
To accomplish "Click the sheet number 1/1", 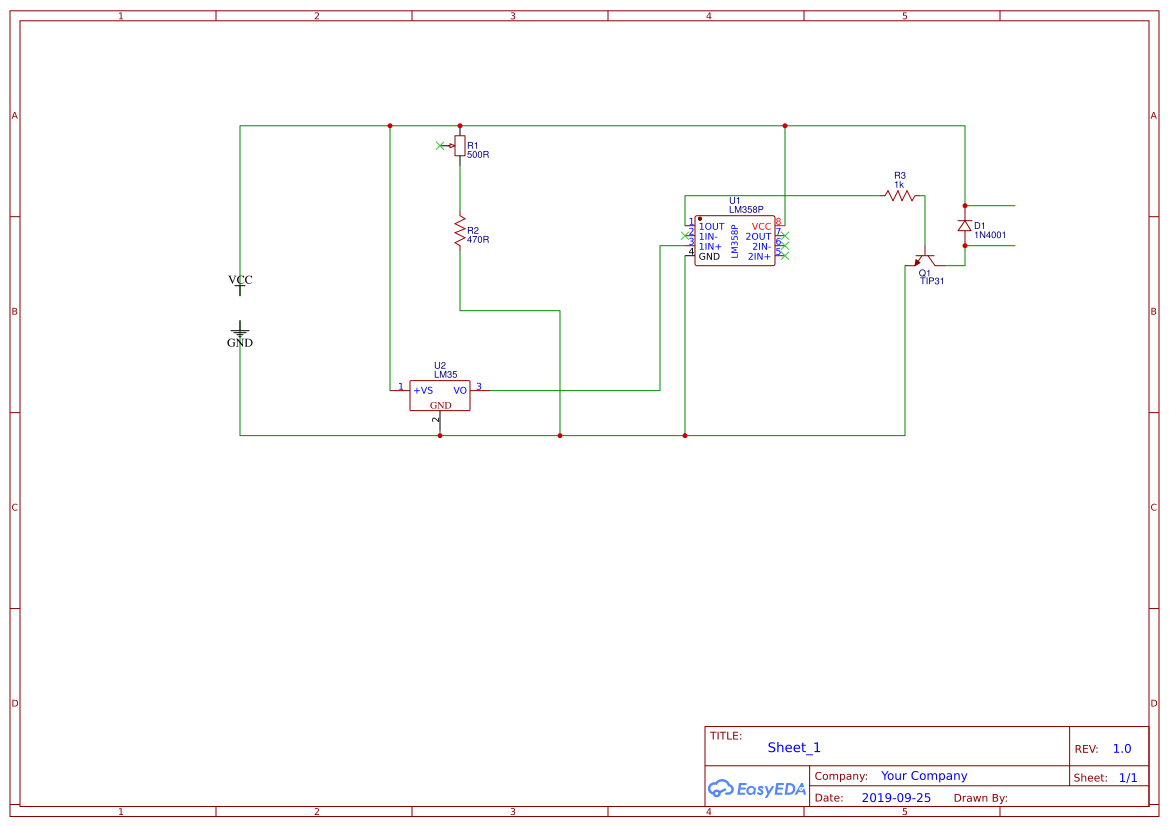I will tap(1128, 778).
